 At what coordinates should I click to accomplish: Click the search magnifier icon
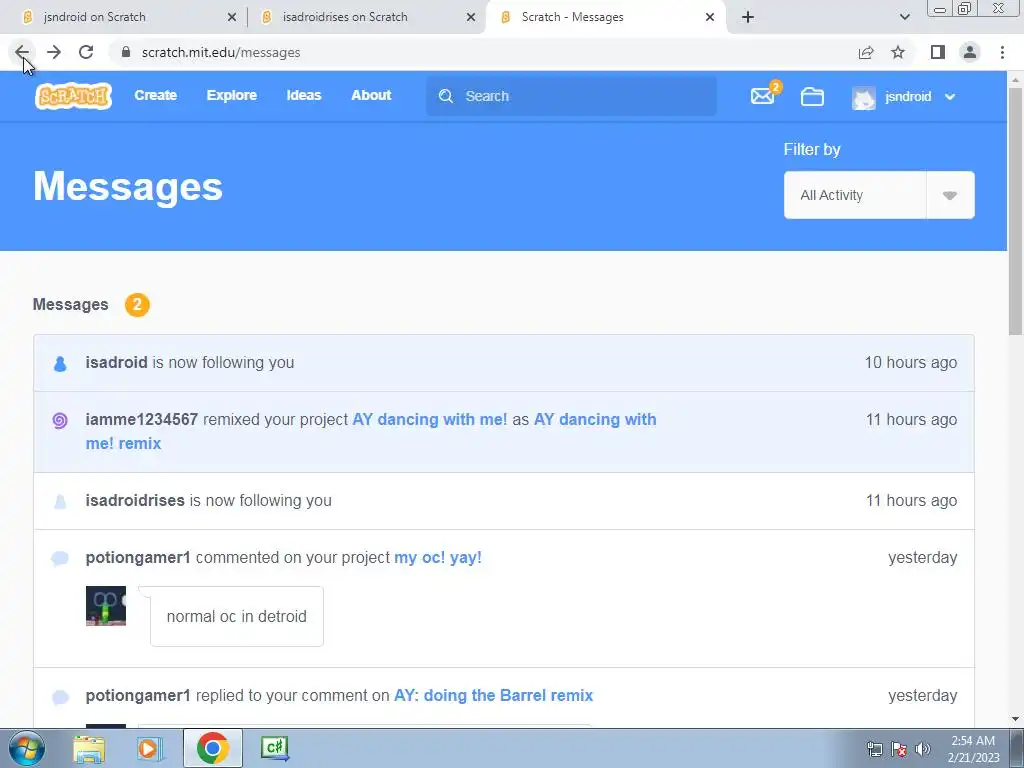coord(446,97)
